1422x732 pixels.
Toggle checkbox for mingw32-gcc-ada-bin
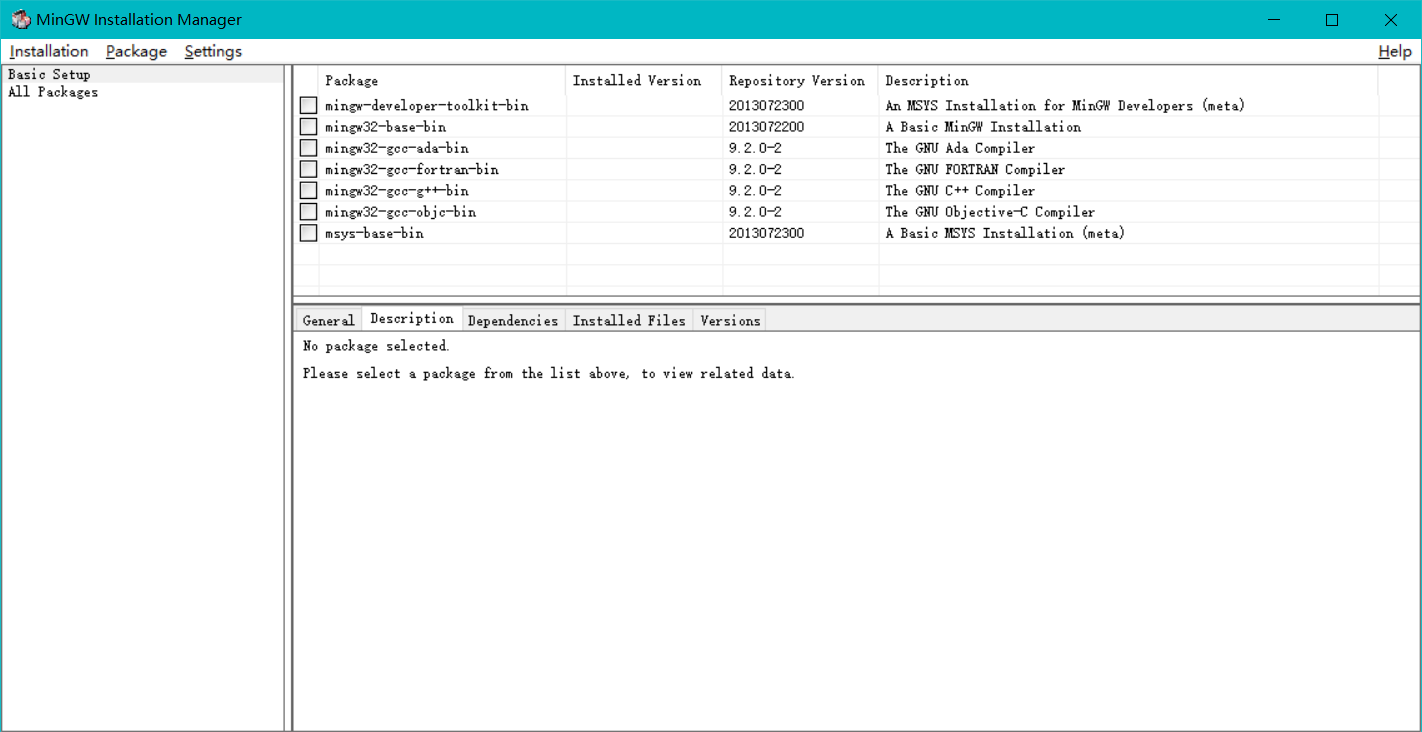[x=308, y=148]
